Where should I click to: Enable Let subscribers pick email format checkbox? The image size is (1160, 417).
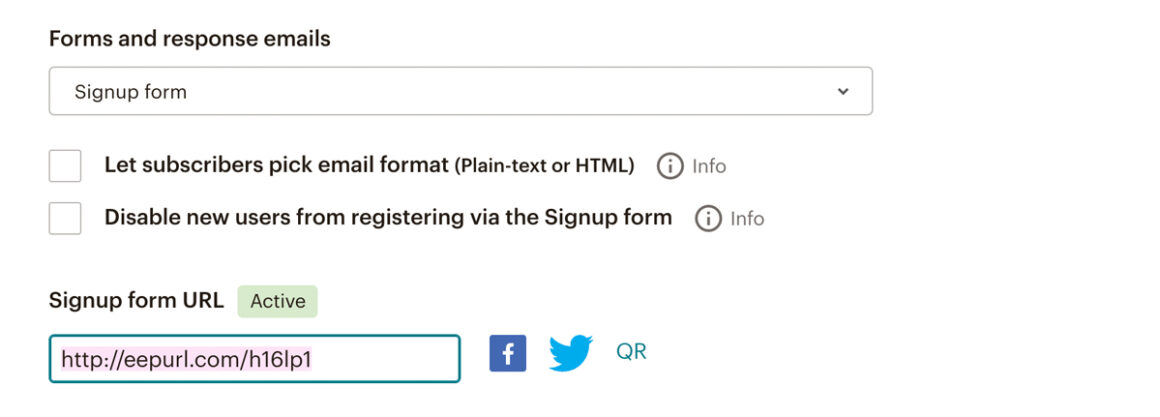click(65, 166)
